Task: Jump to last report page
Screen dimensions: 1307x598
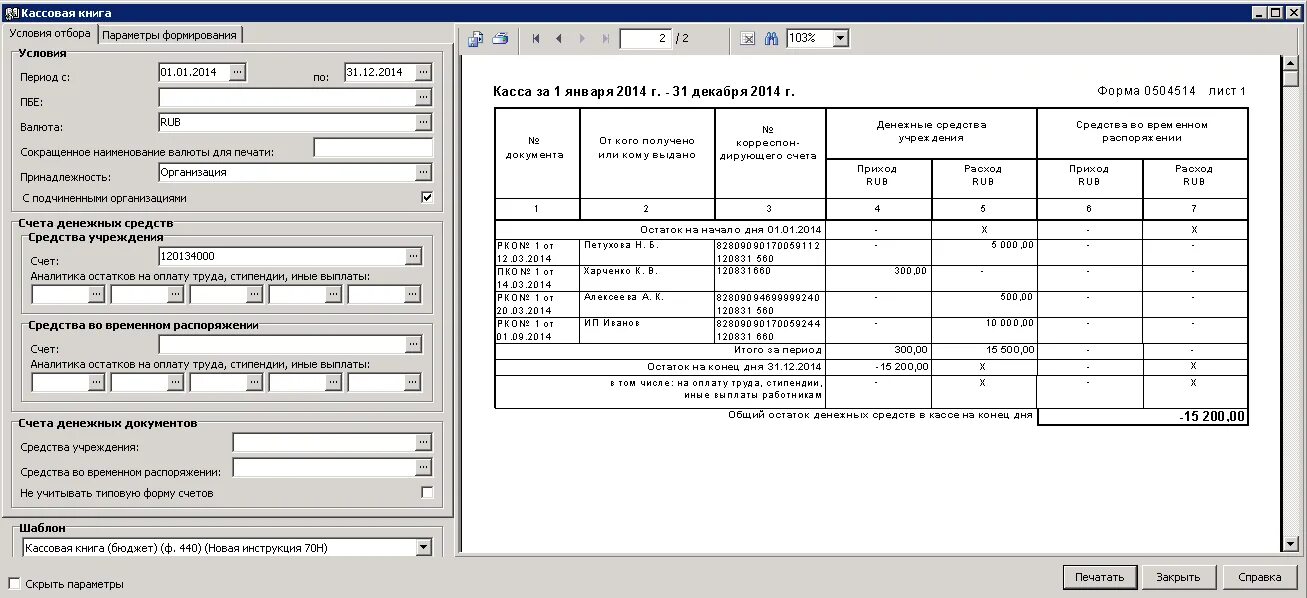Action: point(605,38)
